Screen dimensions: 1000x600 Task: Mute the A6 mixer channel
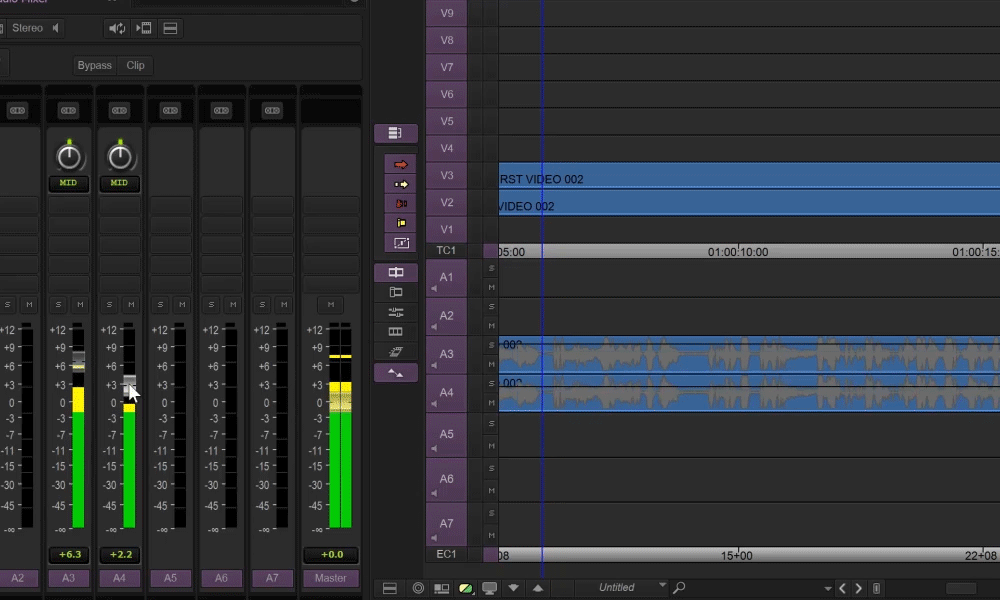coord(233,305)
